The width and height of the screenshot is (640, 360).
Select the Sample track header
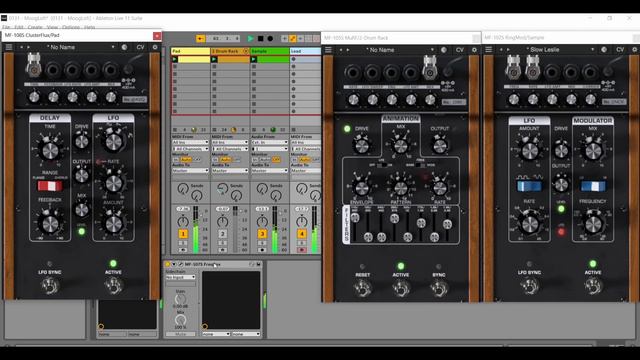[269, 51]
